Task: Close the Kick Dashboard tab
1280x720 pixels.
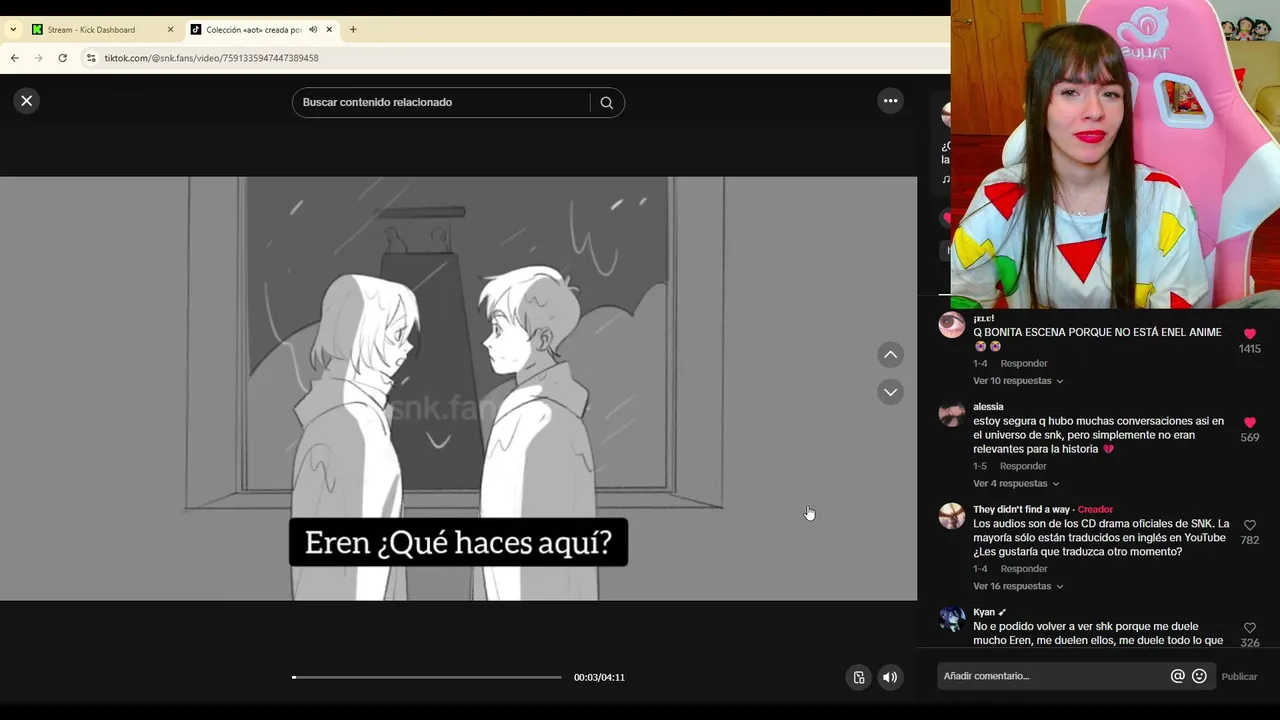Action: click(170, 30)
